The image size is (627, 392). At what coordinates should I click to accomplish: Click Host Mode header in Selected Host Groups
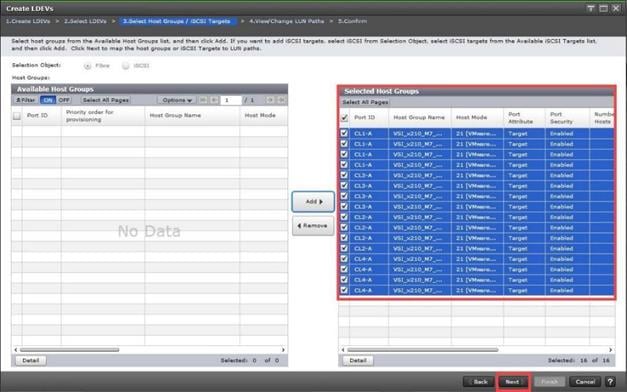click(x=477, y=118)
